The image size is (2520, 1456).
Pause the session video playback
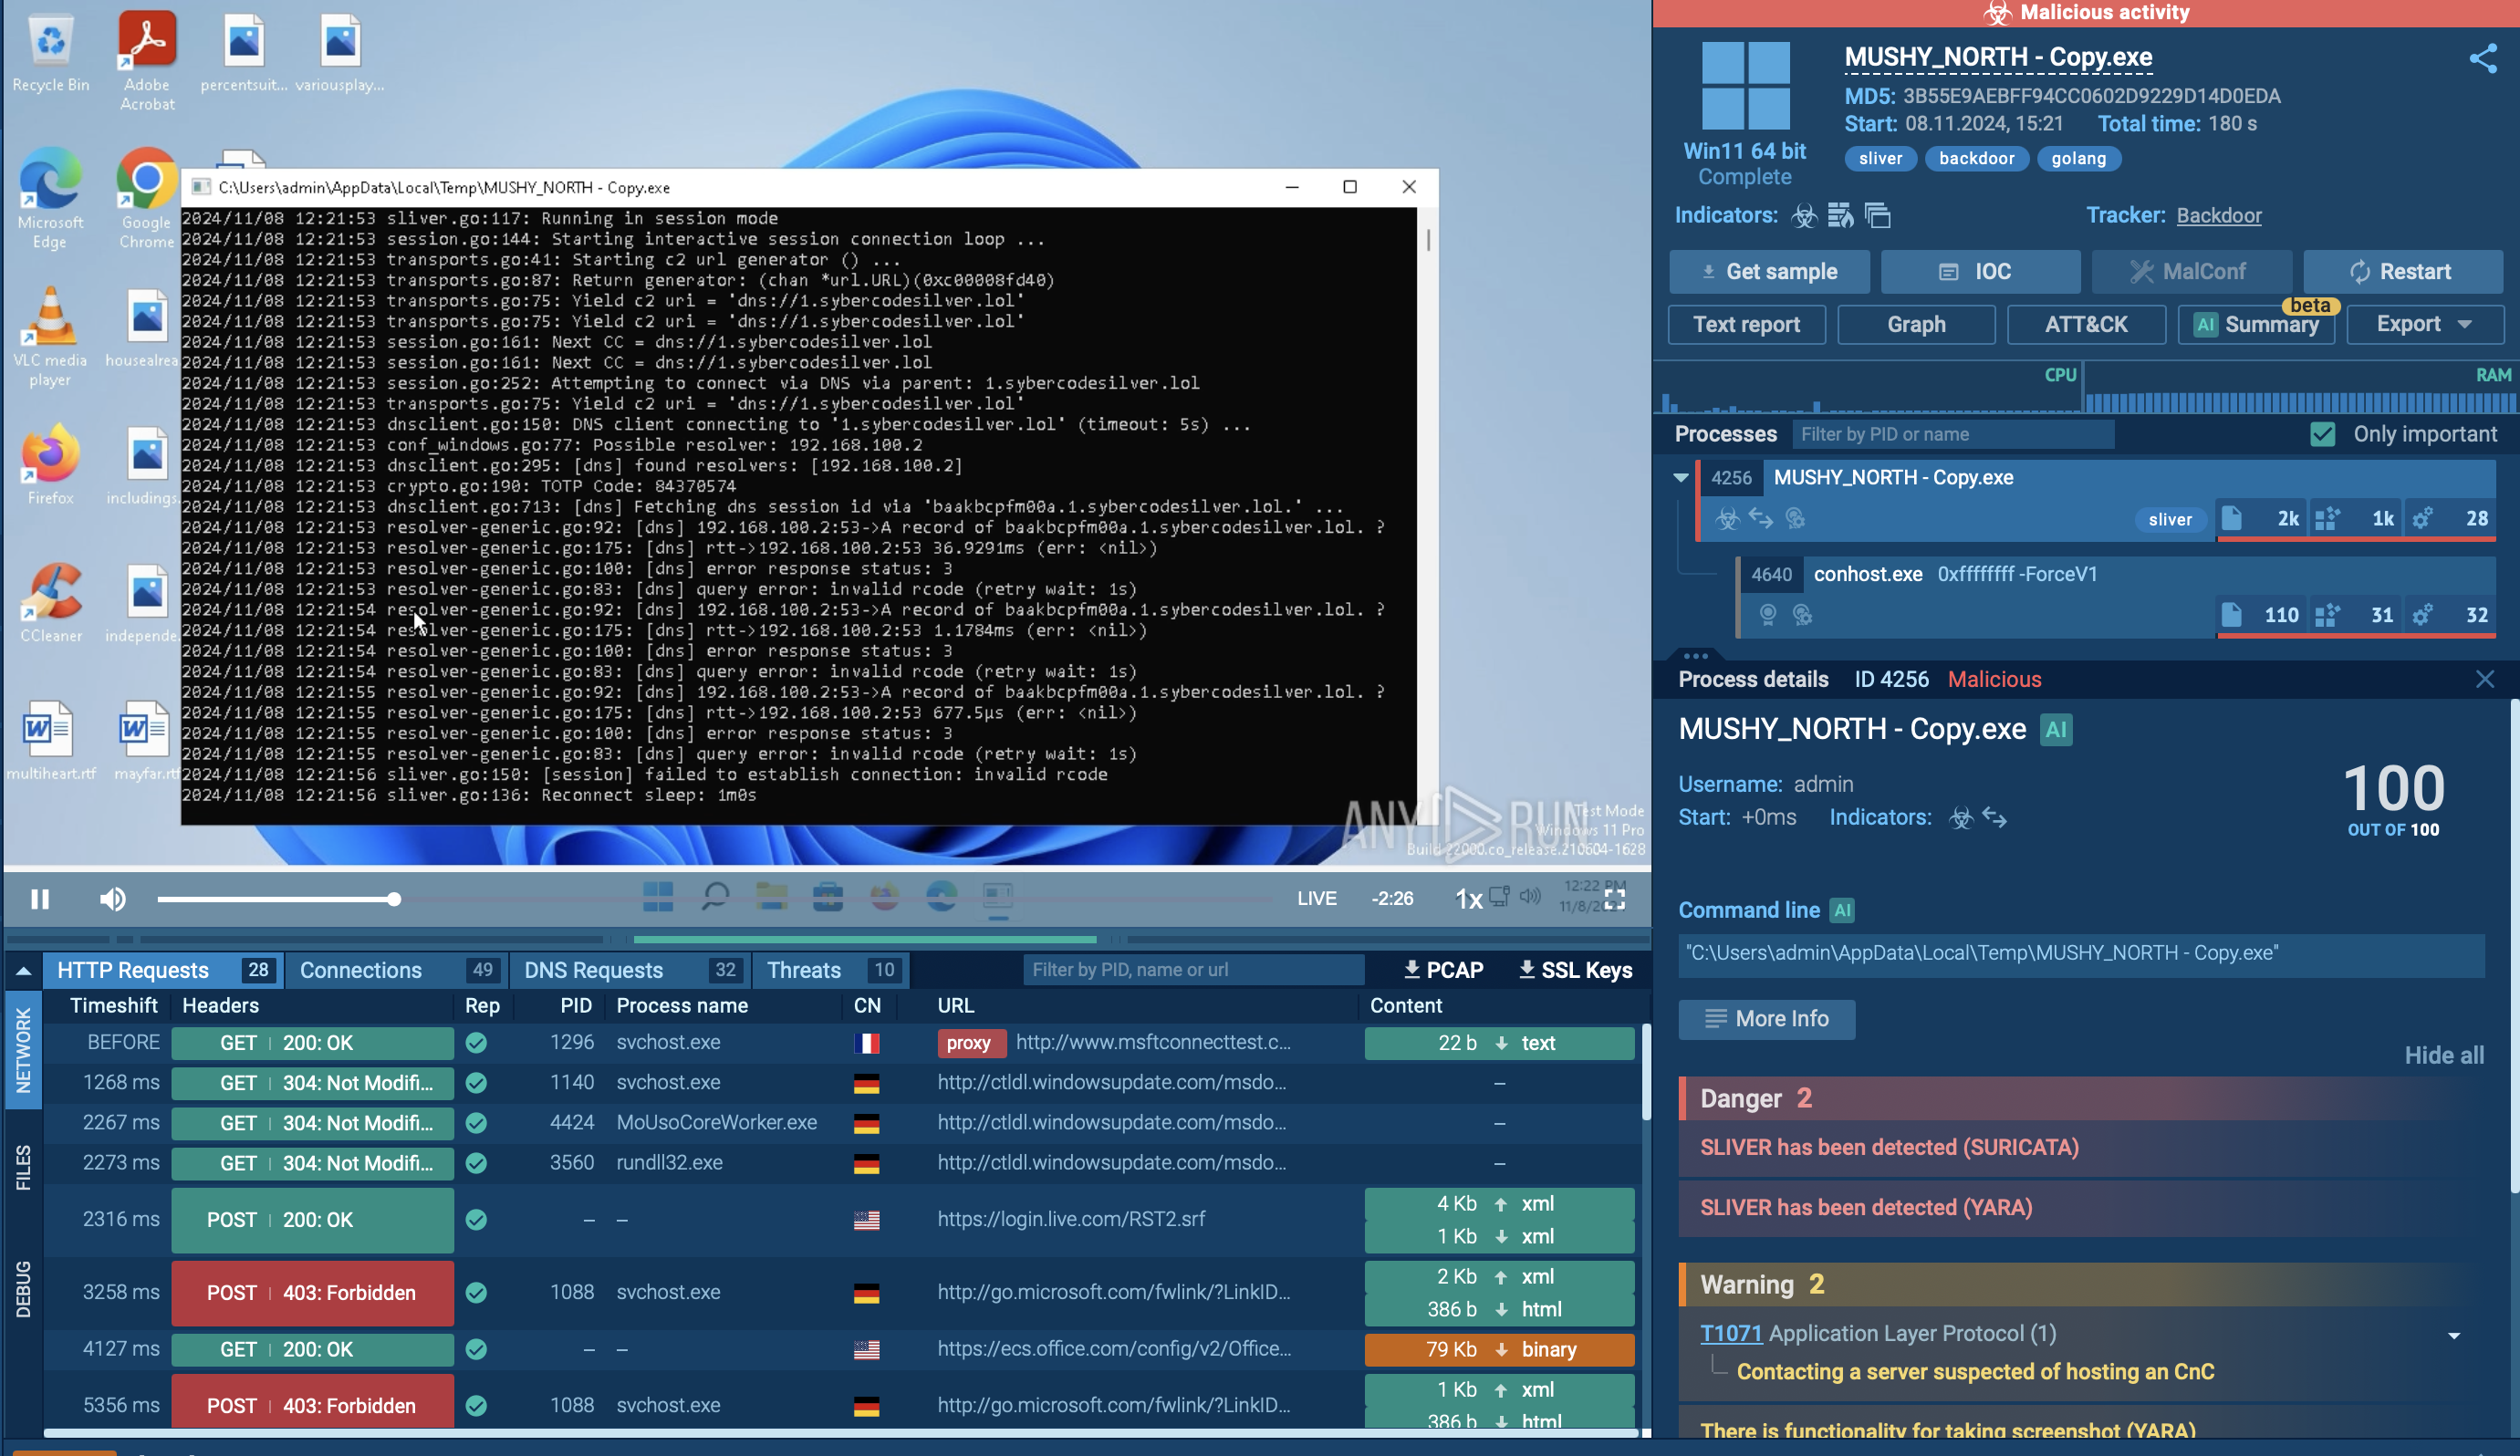click(x=40, y=899)
